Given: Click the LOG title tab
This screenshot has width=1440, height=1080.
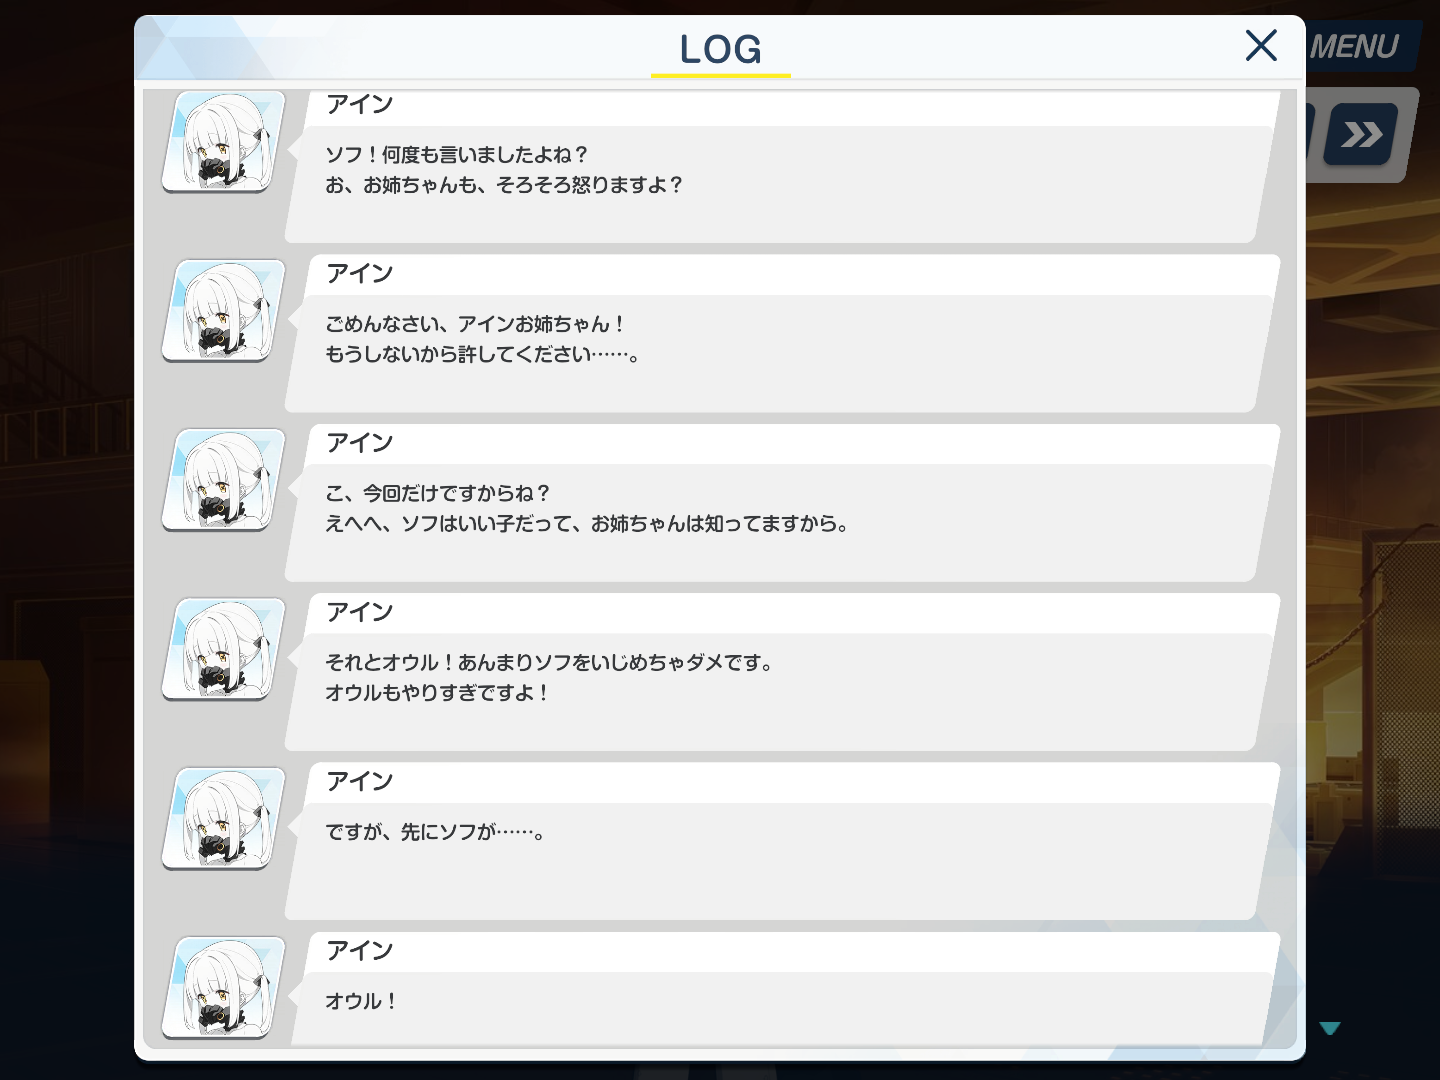Looking at the screenshot, I should click(x=720, y=49).
